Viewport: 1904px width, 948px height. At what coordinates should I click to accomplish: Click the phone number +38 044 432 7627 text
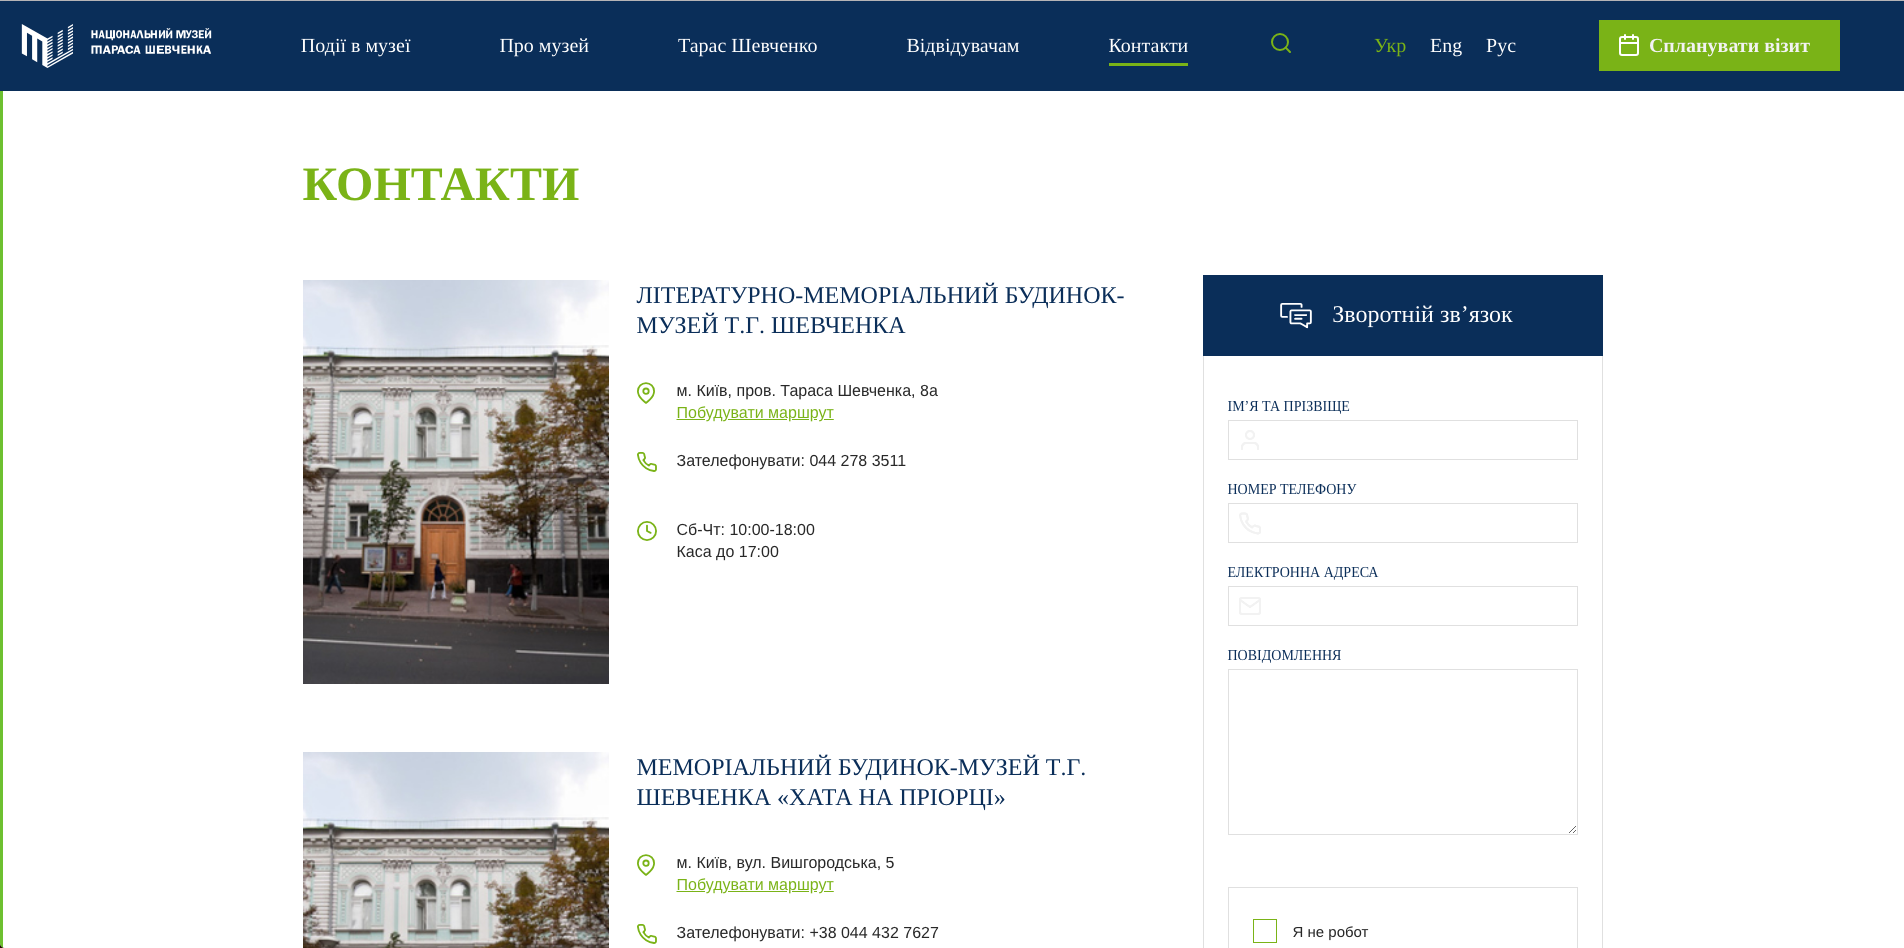pos(874,933)
